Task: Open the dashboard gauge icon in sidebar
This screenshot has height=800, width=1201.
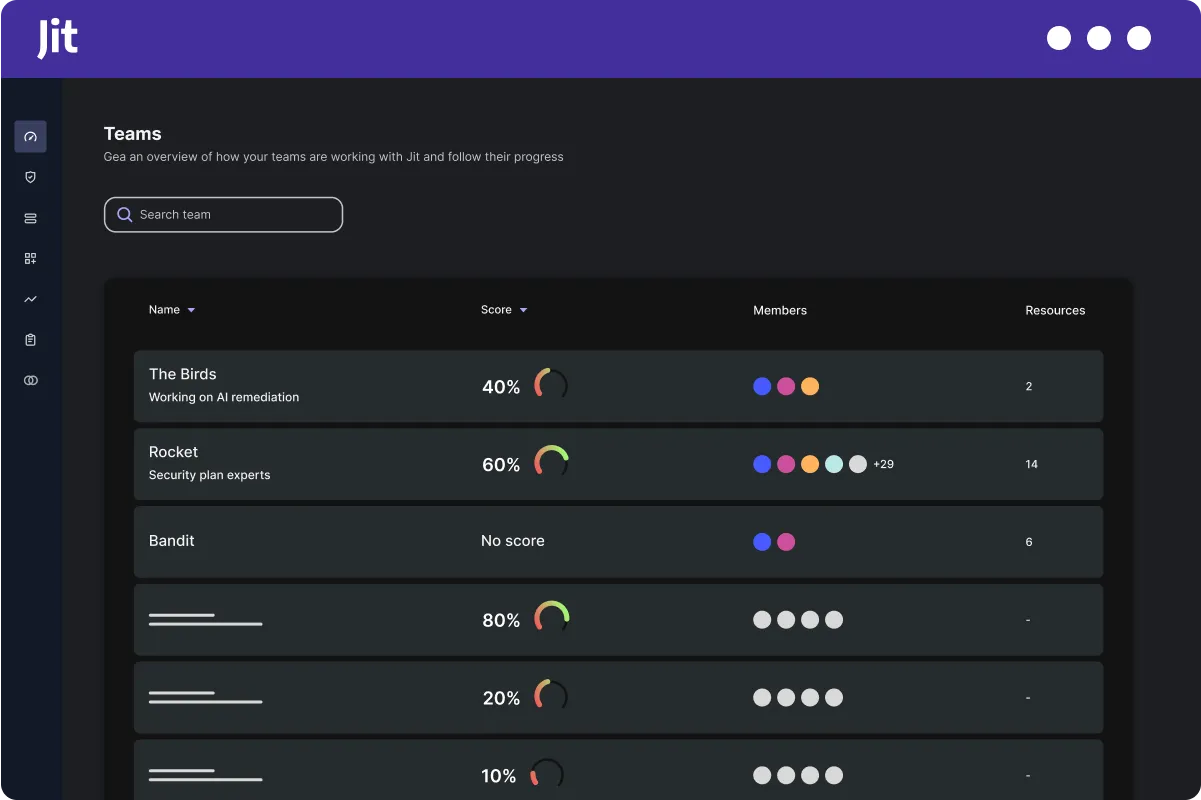Action: click(x=30, y=136)
